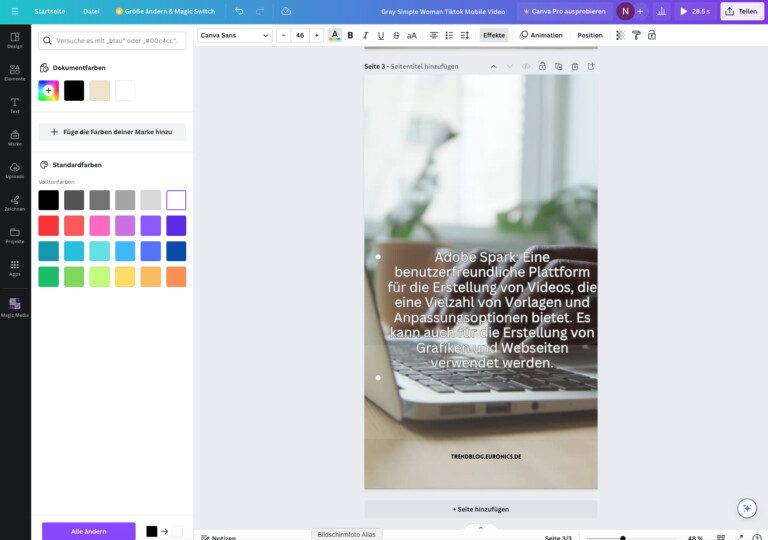The image size is (768, 540).
Task: Add new page icon in page header
Action: pyautogui.click(x=591, y=66)
